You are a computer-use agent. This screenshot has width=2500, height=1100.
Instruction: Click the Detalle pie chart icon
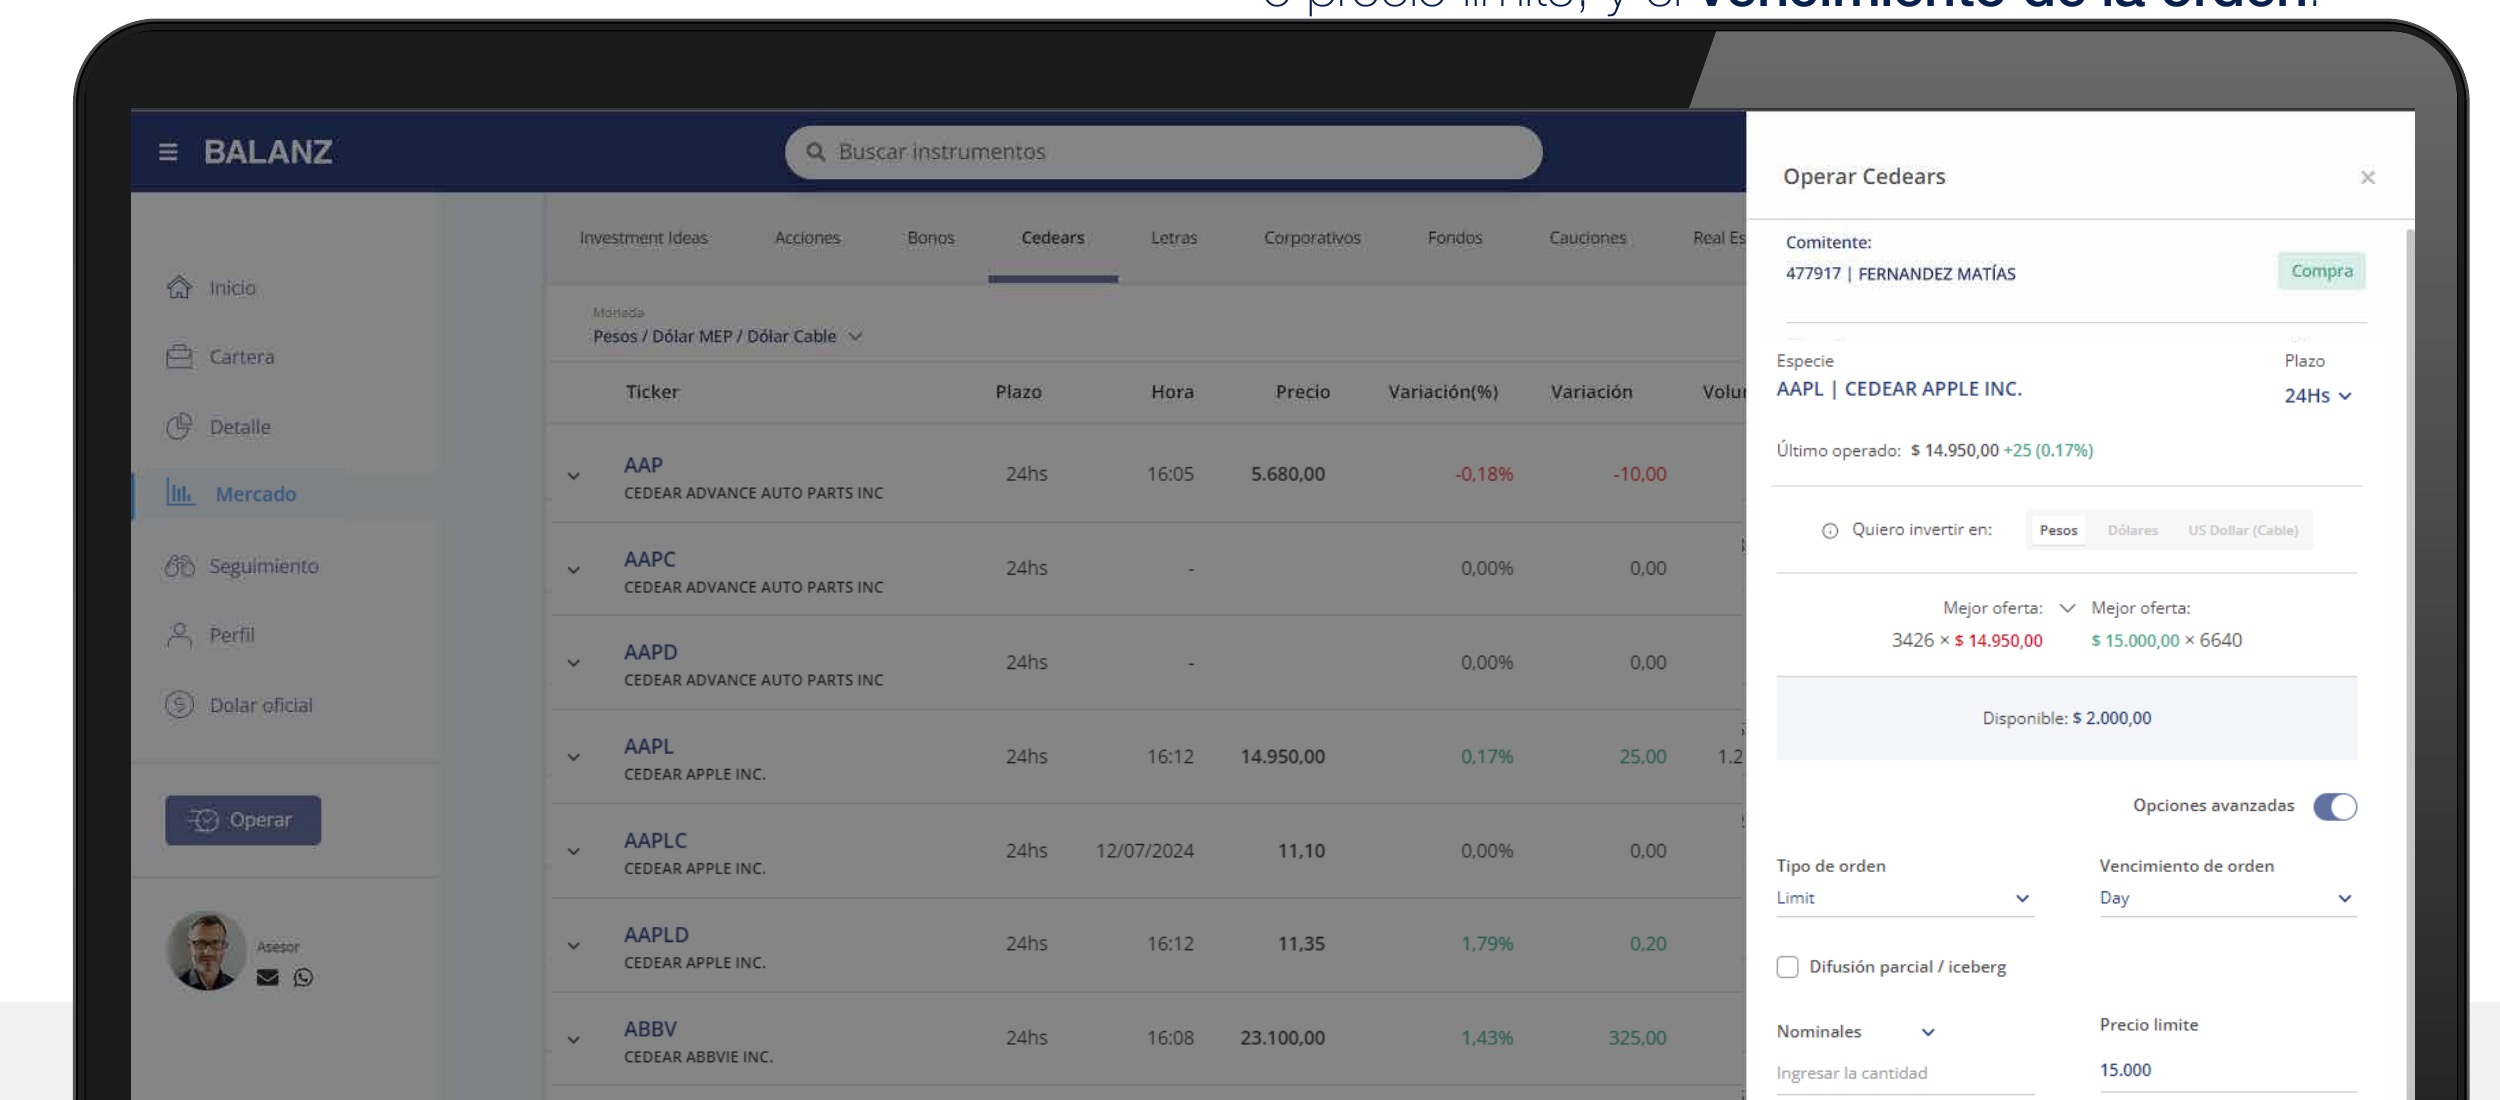coord(179,426)
